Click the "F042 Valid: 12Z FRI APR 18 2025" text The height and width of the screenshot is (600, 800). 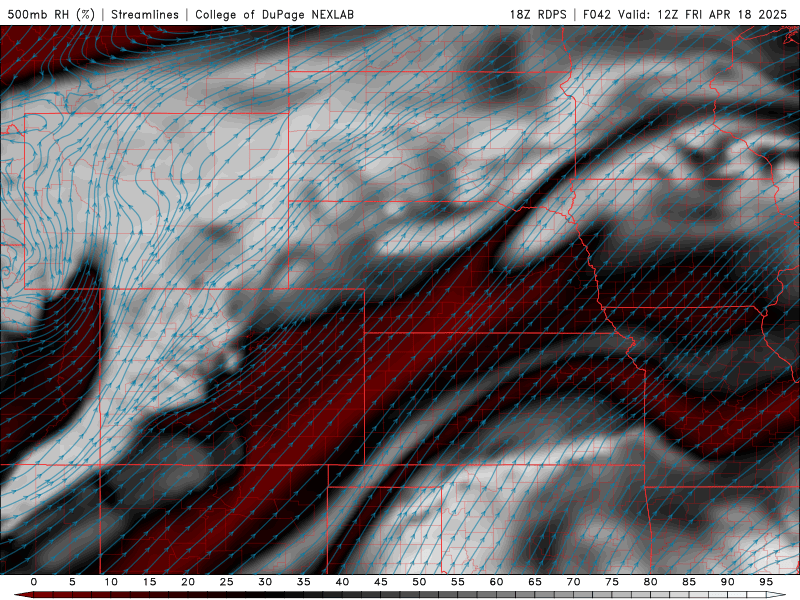(x=685, y=14)
